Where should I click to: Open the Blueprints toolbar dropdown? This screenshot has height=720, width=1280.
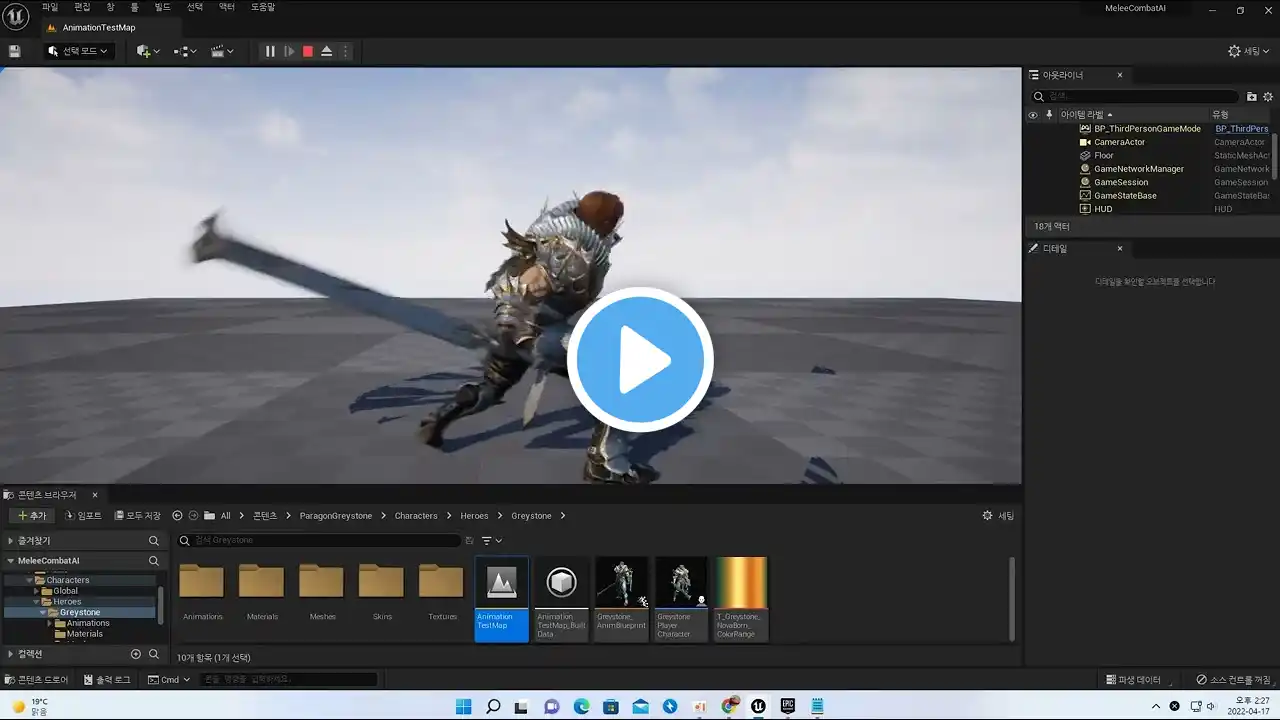click(185, 51)
